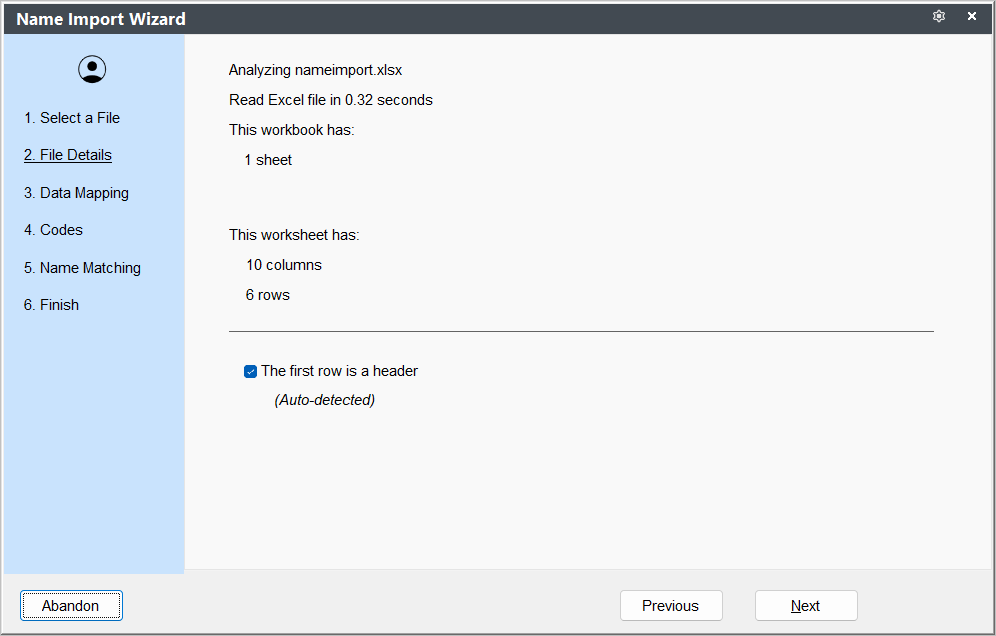The width and height of the screenshot is (996, 636).
Task: Open the settings gear in title bar
Action: point(939,17)
